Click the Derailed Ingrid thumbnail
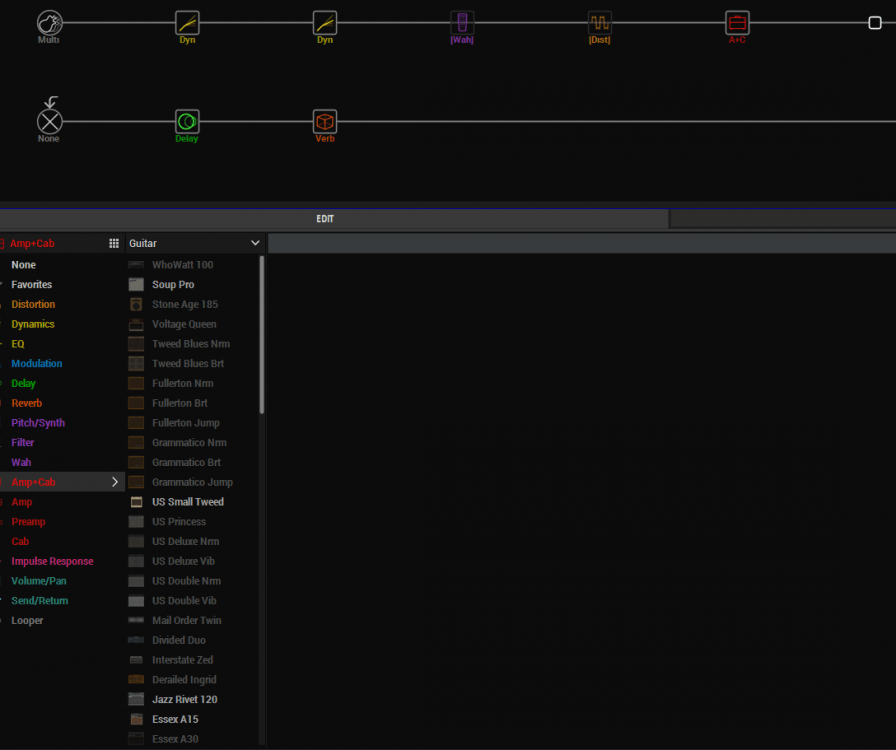Screen dimensions: 896x750 click(x=136, y=680)
